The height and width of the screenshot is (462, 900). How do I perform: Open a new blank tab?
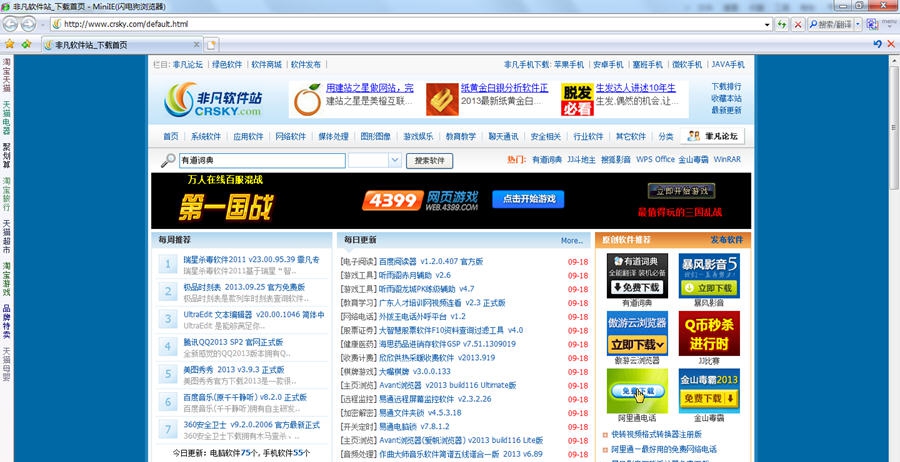(x=212, y=45)
